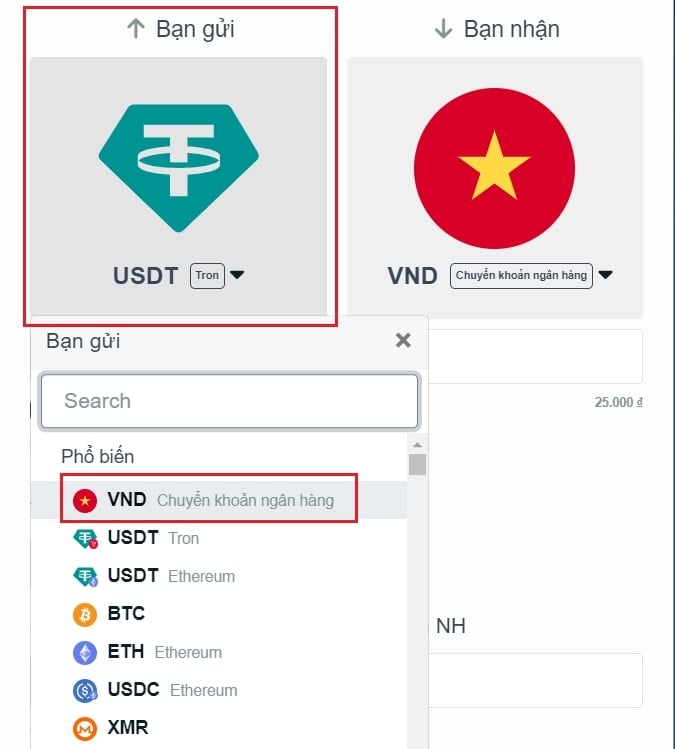Open the dropdown arrow next to USDT Tron

point(237,275)
